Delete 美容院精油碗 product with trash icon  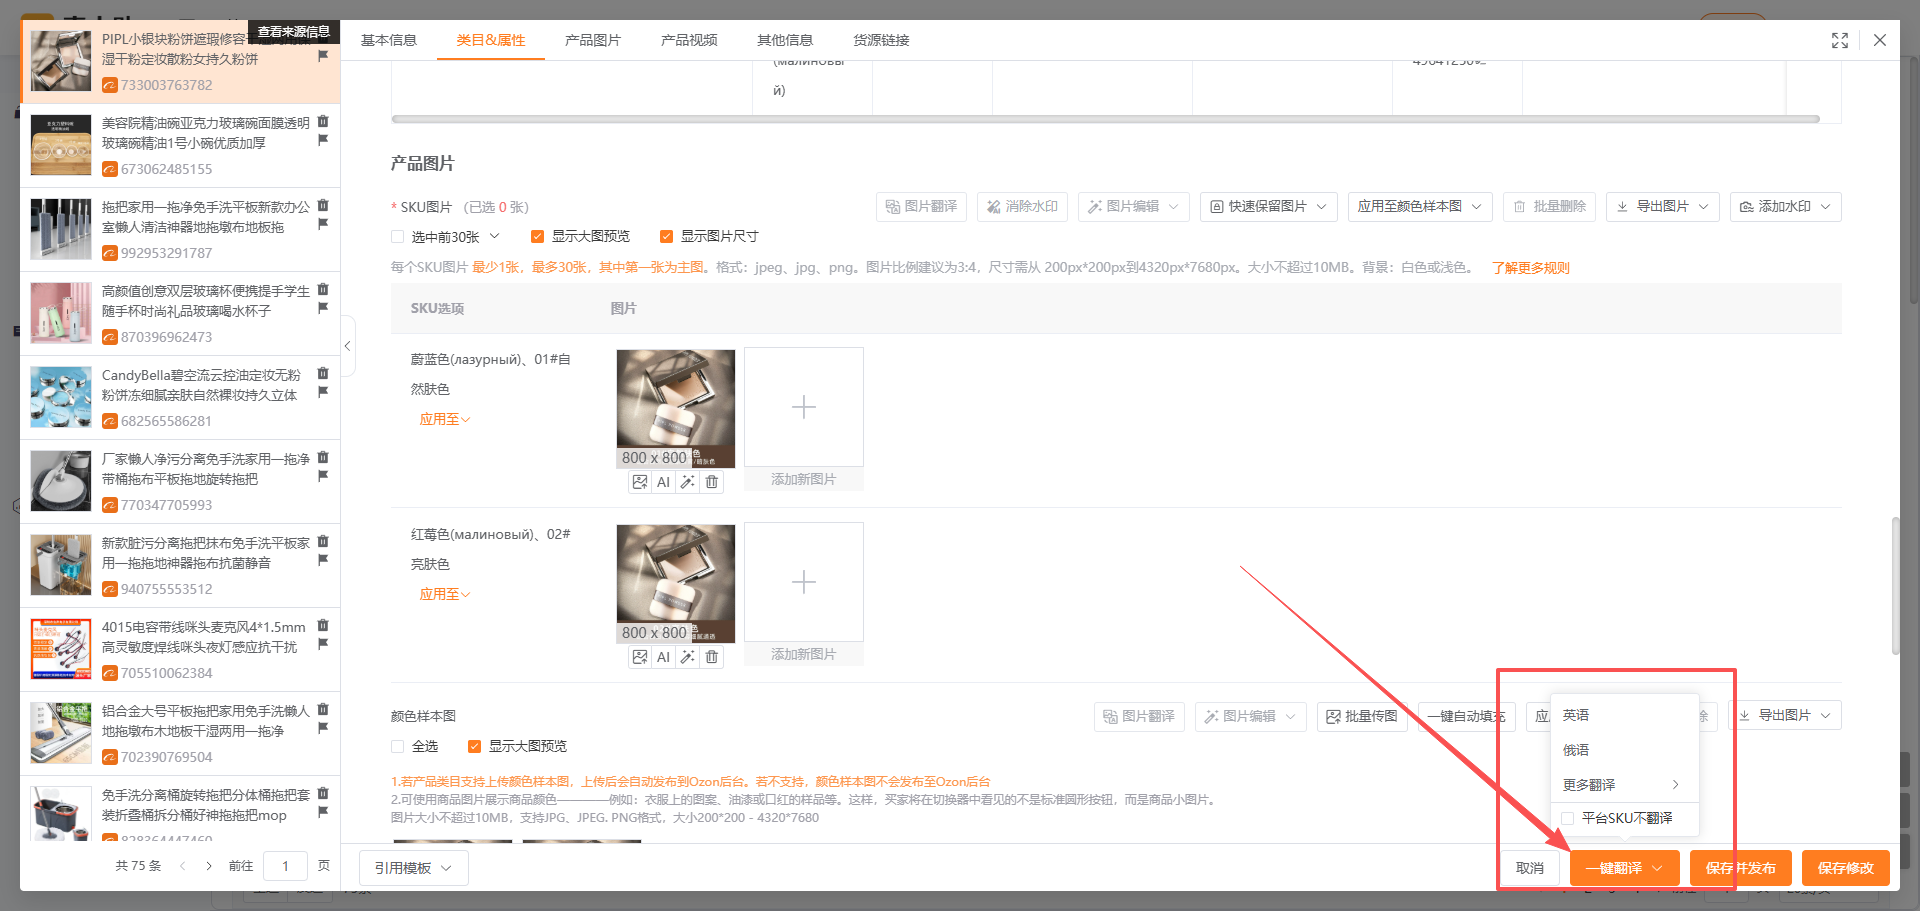point(323,121)
